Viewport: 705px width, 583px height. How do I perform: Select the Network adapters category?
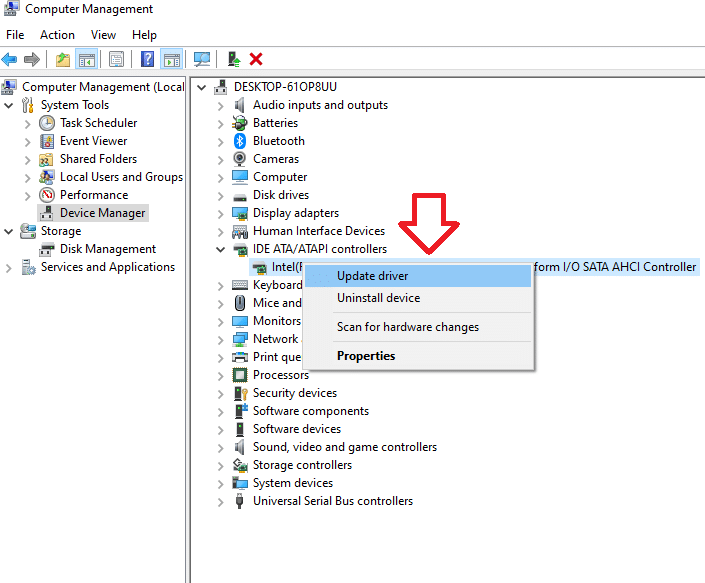tap(276, 339)
